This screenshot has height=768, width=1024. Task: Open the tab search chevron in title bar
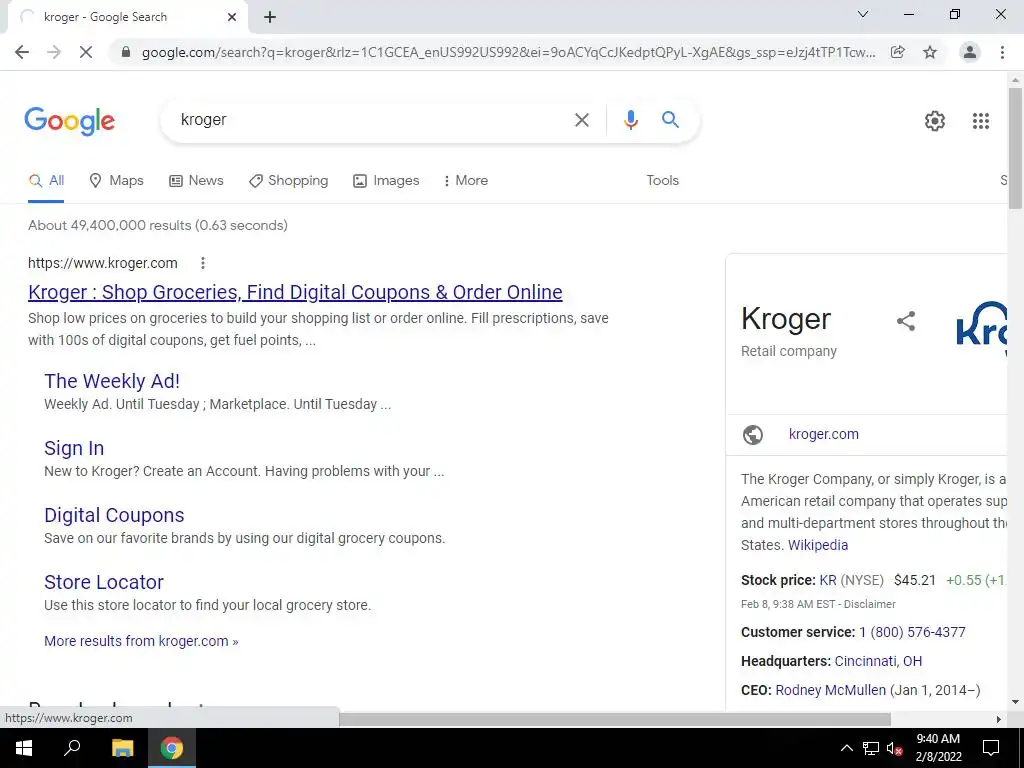coord(862,14)
